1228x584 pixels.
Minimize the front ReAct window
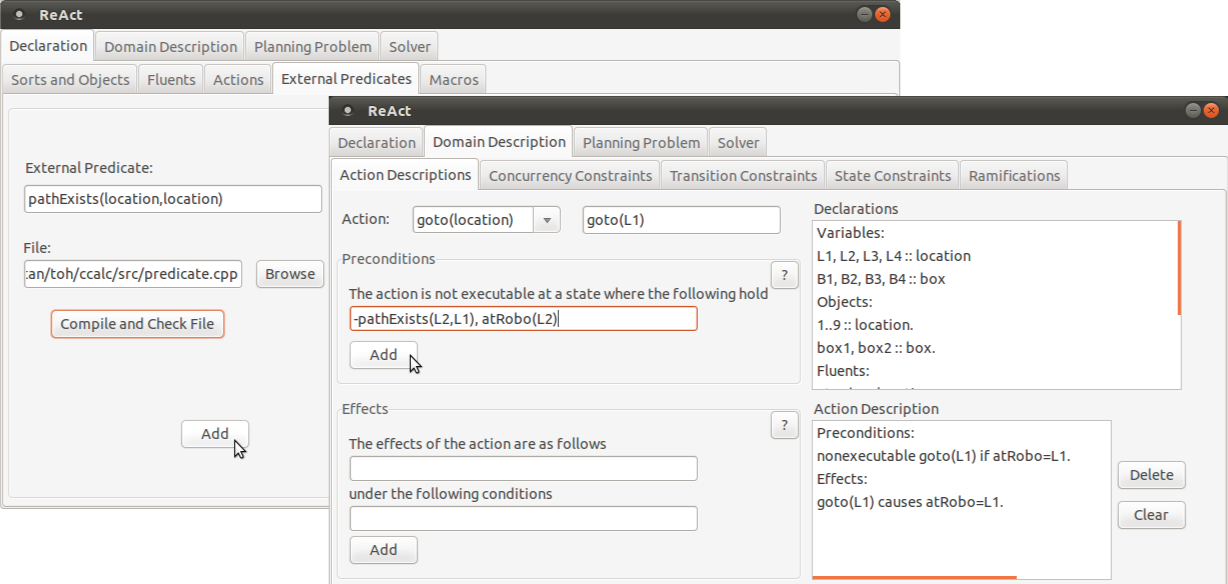[x=1193, y=111]
